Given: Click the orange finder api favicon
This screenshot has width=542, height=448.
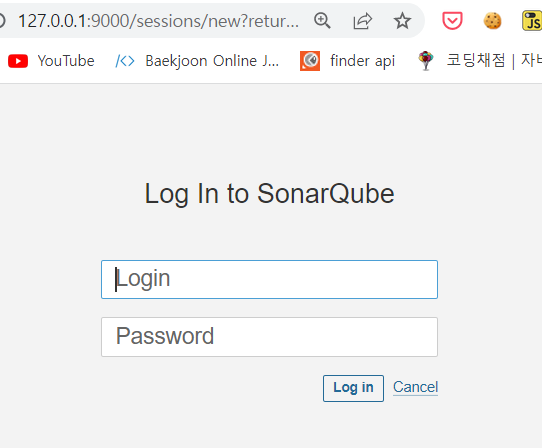Looking at the screenshot, I should [310, 61].
